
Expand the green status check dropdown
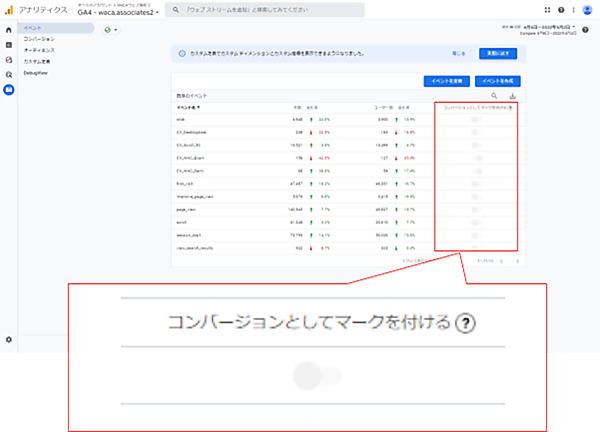(111, 30)
